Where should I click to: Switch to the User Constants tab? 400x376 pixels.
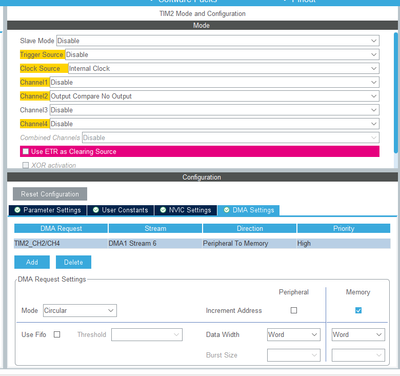click(120, 210)
